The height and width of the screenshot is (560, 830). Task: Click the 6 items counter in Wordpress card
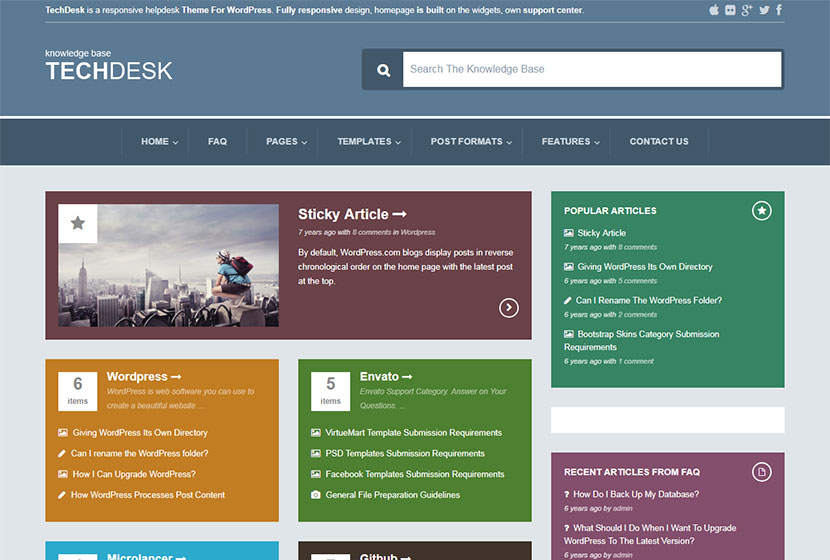pos(78,392)
